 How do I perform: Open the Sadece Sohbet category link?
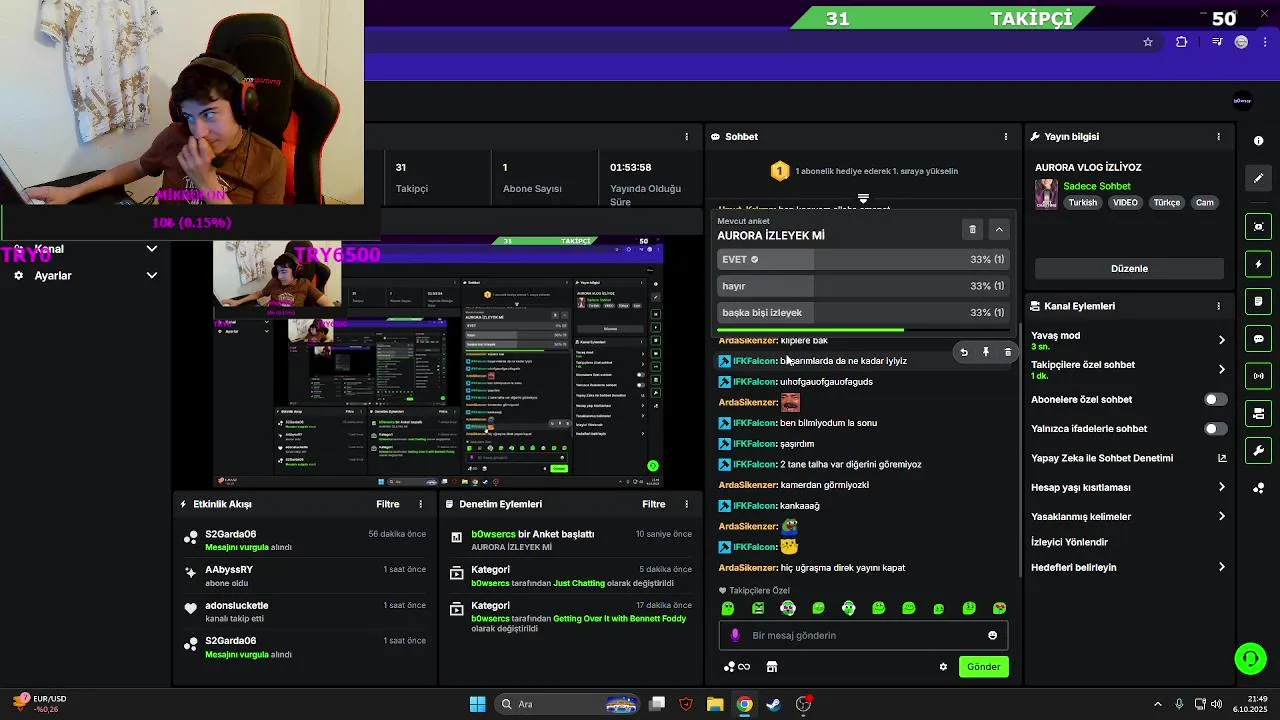(x=1097, y=186)
